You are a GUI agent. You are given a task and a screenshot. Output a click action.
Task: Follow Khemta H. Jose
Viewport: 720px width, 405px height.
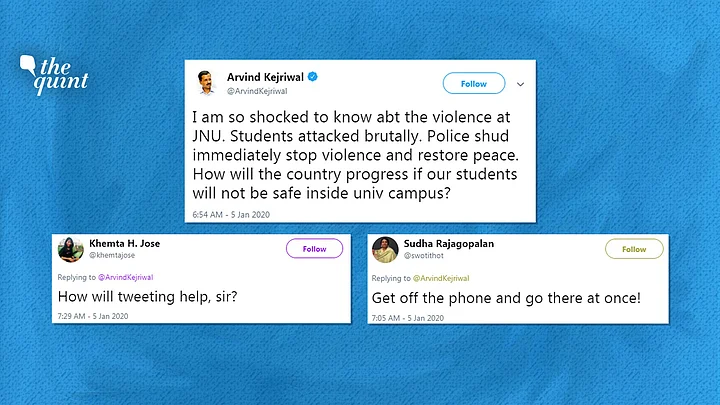coord(315,248)
